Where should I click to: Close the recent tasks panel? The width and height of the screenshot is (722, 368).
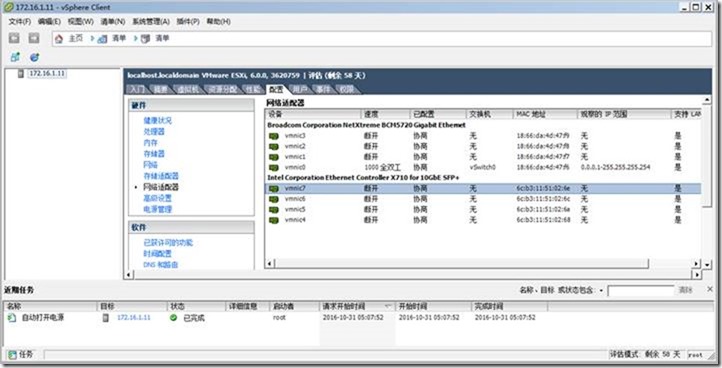[710, 289]
